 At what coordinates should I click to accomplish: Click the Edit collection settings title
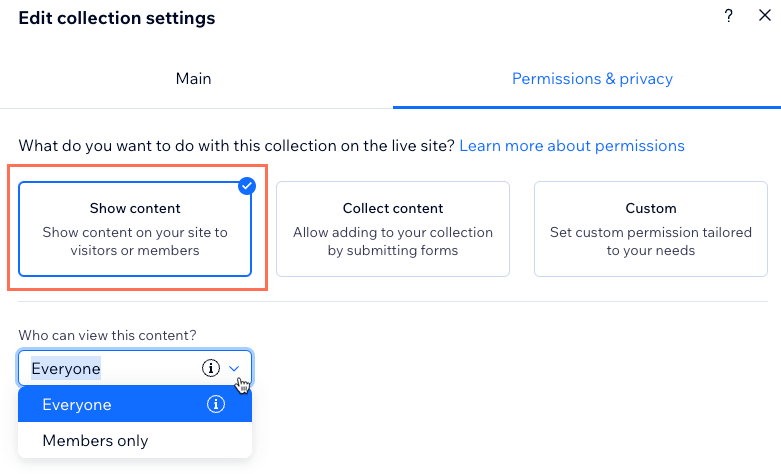click(x=117, y=18)
